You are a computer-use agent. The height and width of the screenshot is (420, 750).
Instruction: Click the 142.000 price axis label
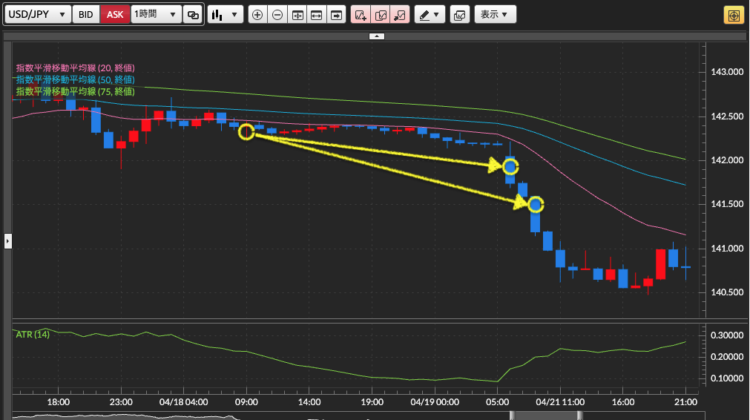point(727,160)
